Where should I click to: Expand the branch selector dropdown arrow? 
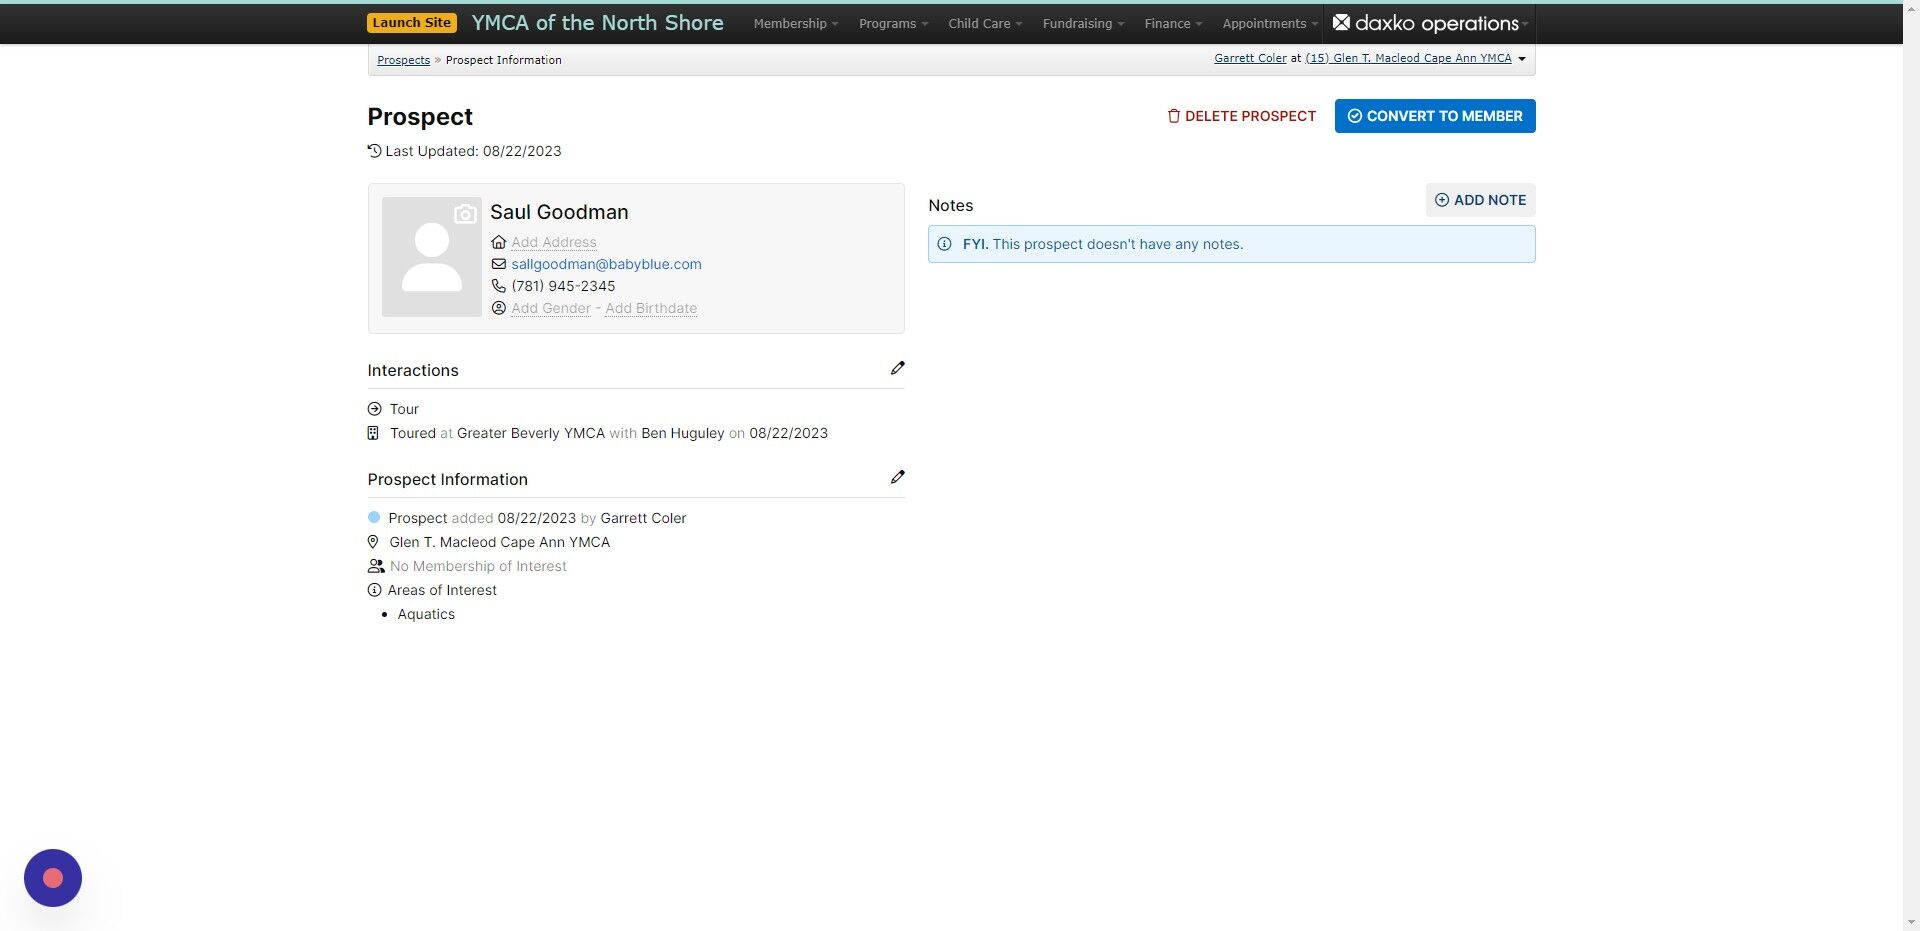(x=1522, y=59)
